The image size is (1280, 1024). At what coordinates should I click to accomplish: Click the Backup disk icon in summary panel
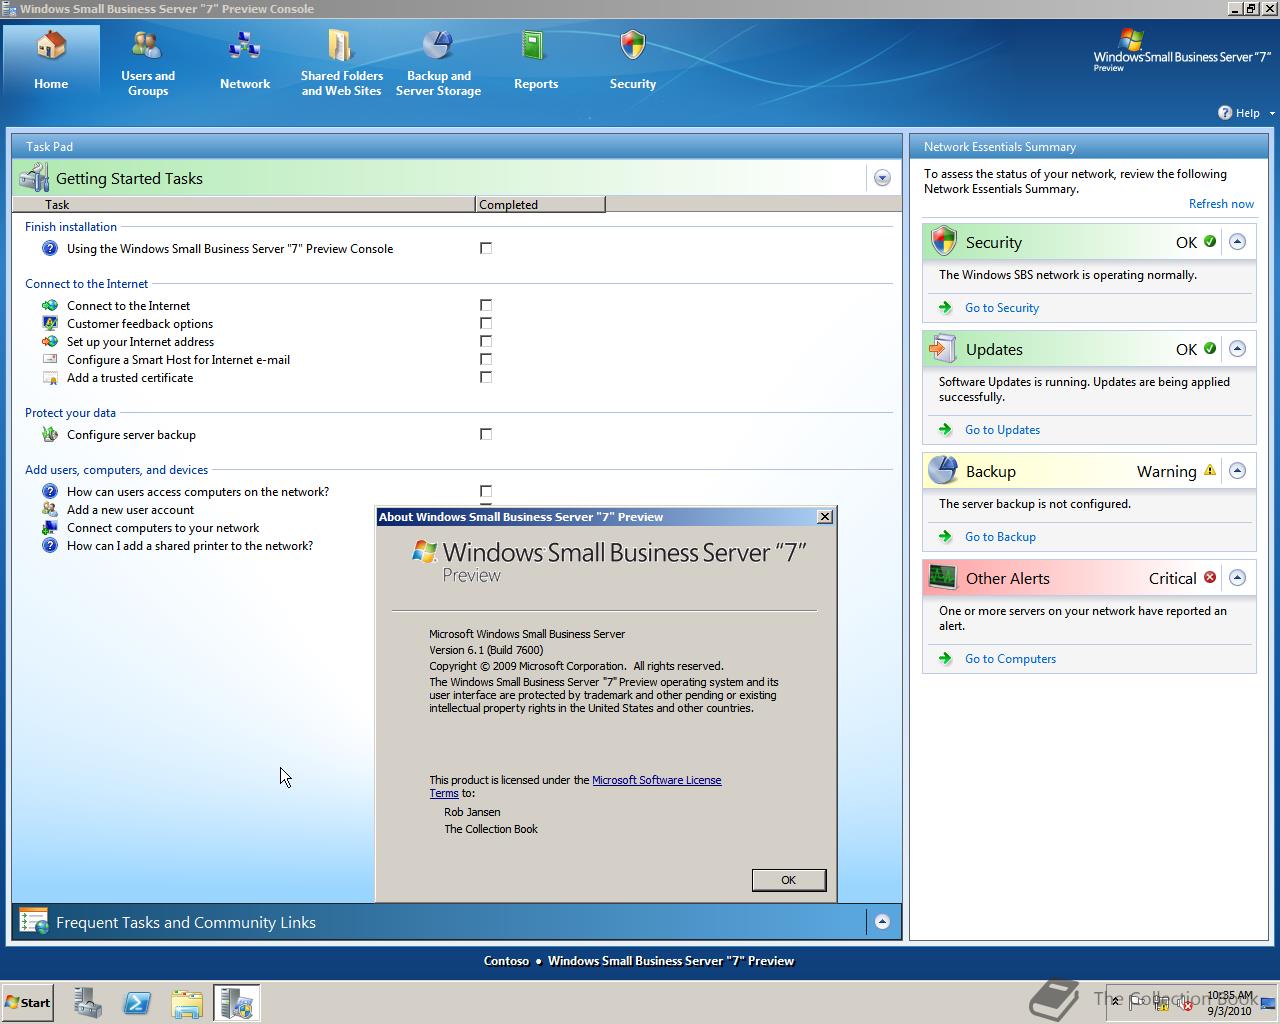click(x=943, y=470)
